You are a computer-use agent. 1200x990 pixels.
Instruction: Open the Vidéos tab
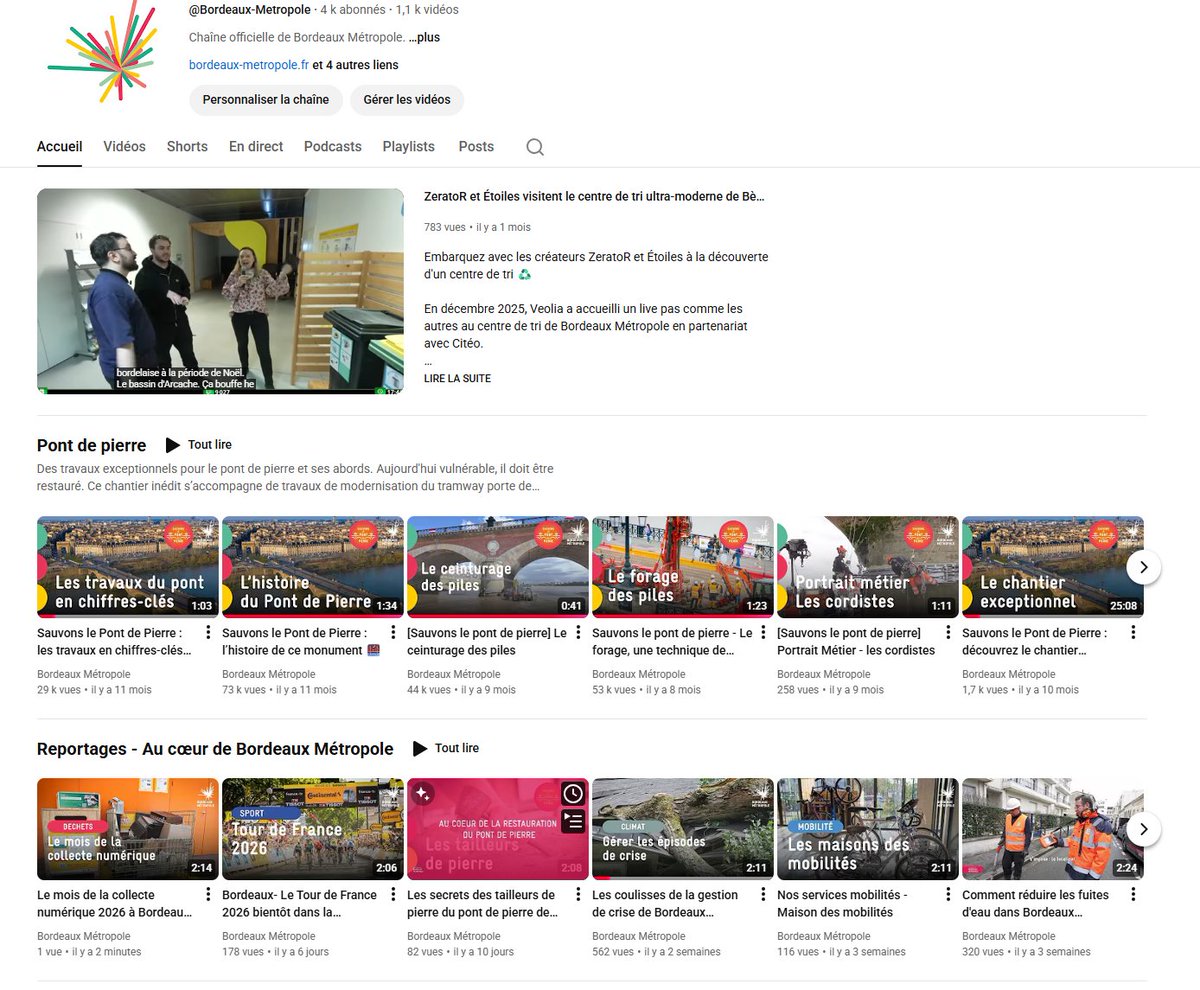(x=124, y=146)
